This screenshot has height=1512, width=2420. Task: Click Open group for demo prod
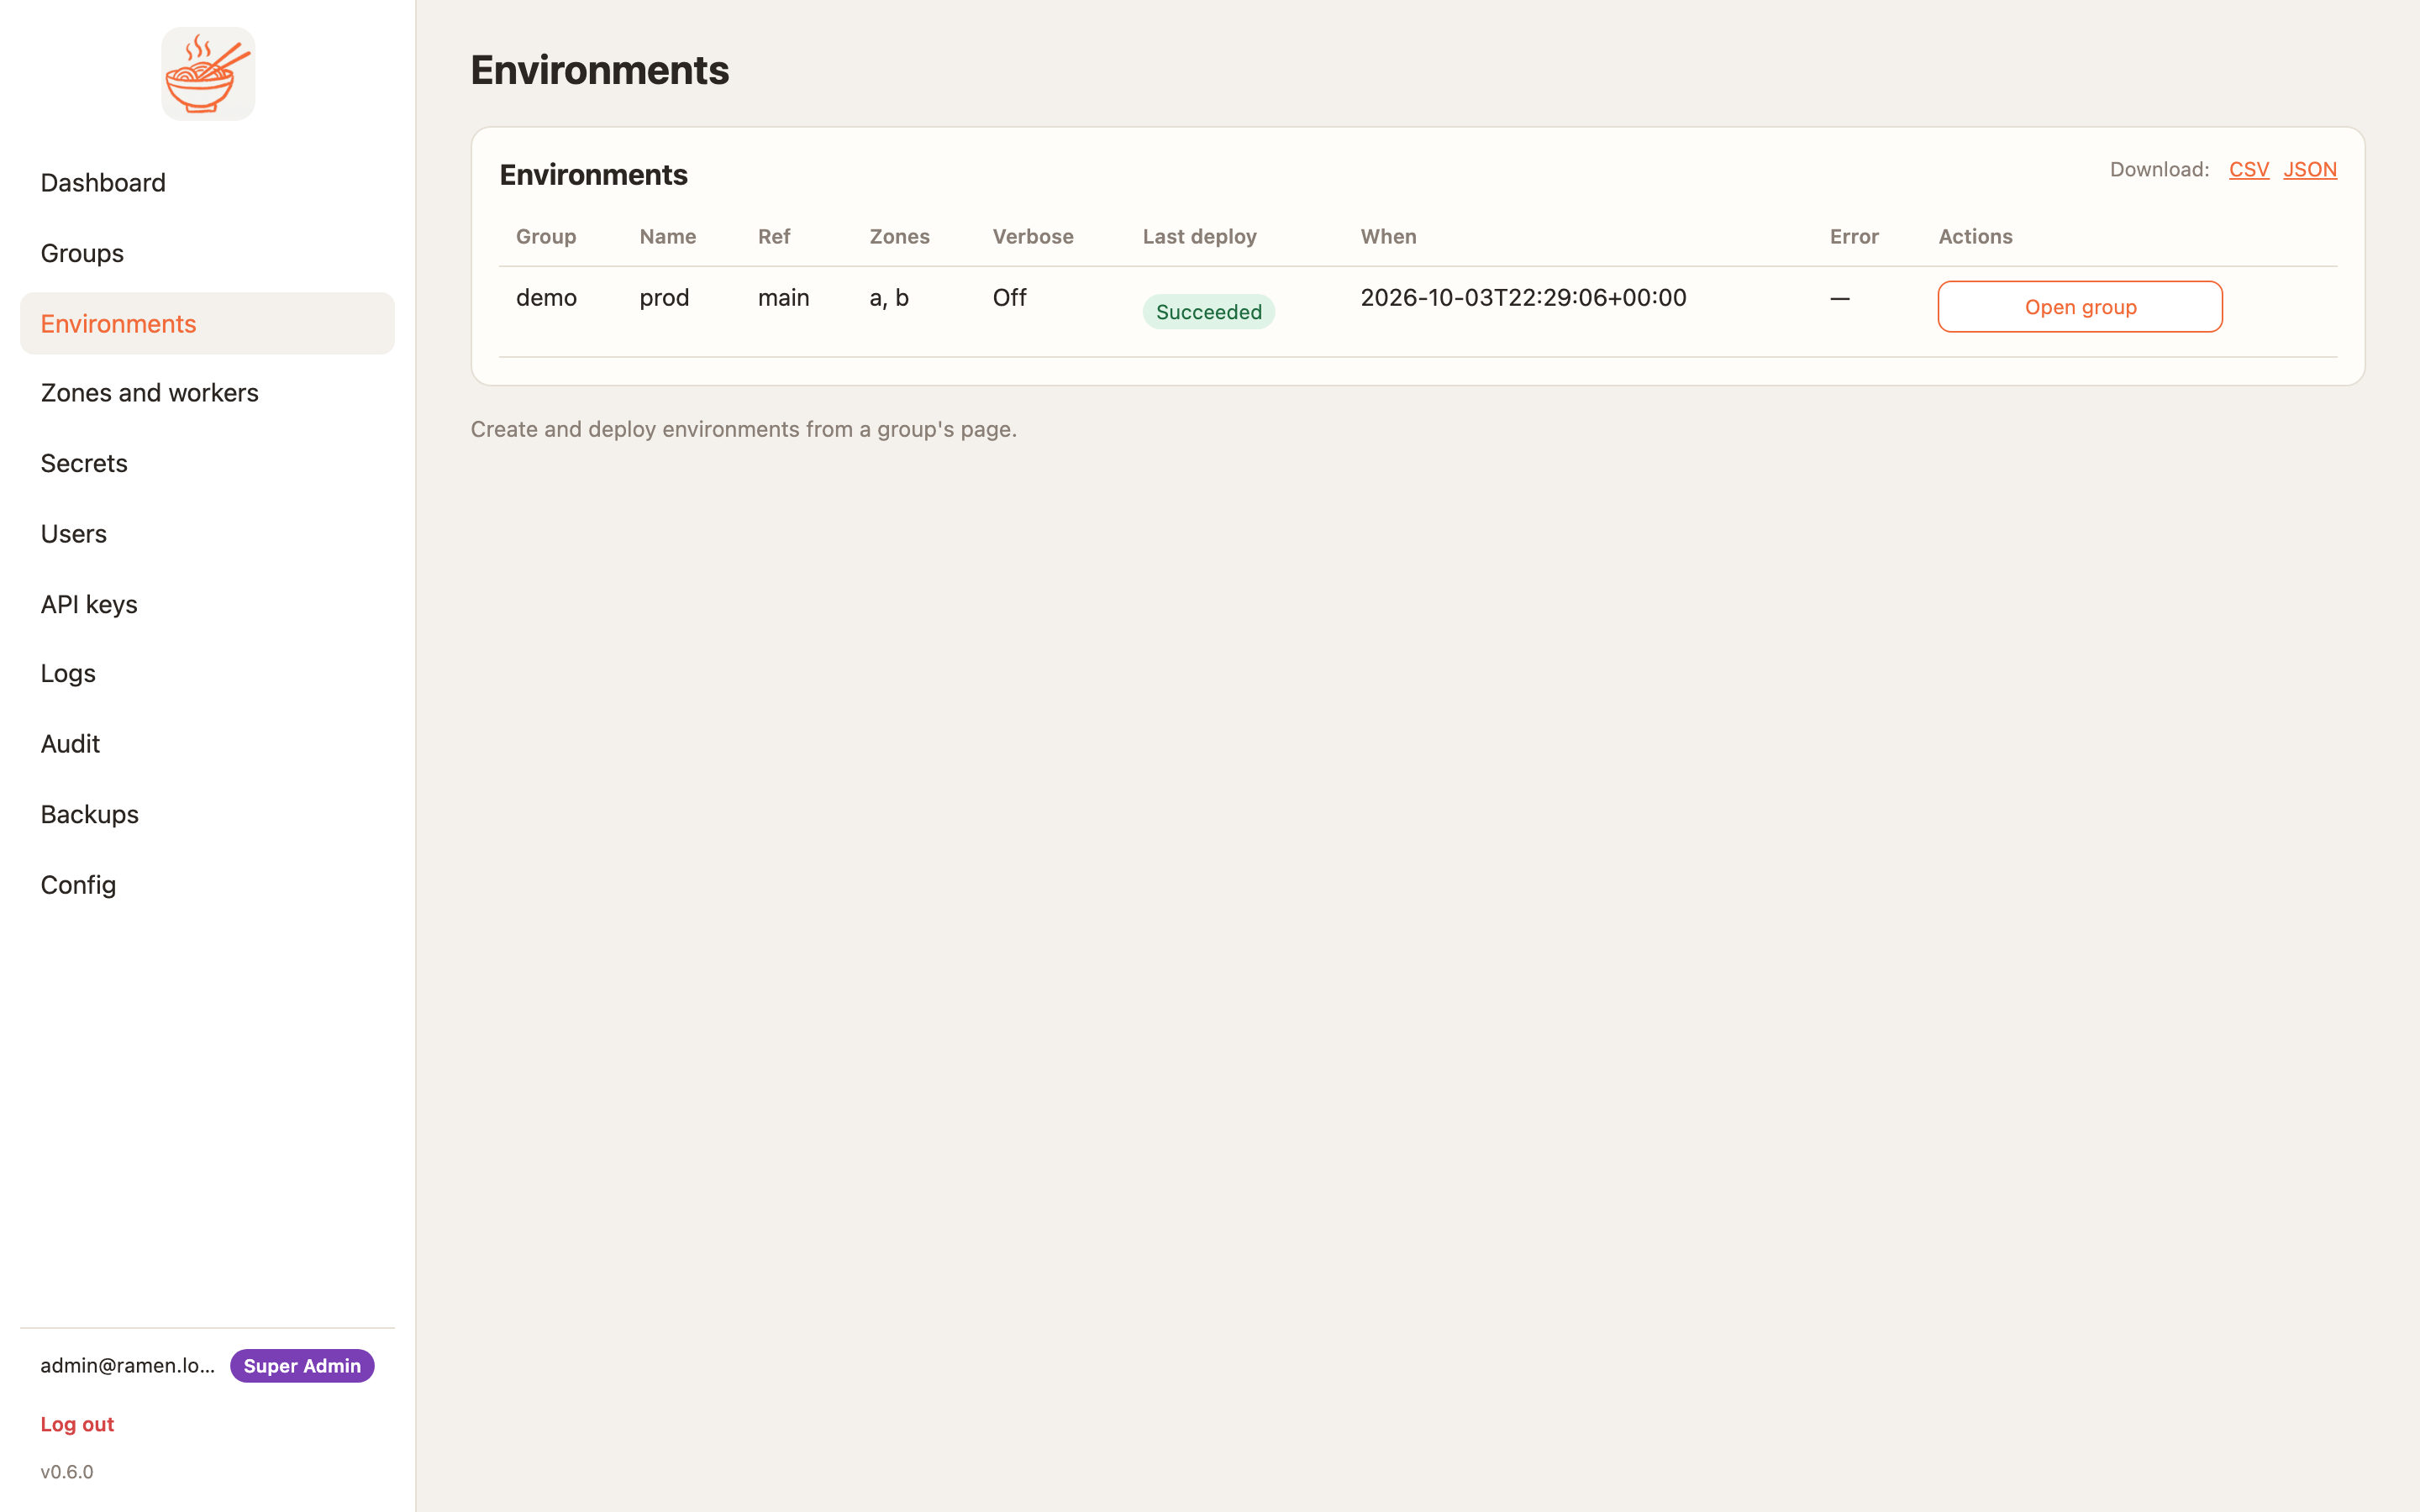click(2080, 307)
